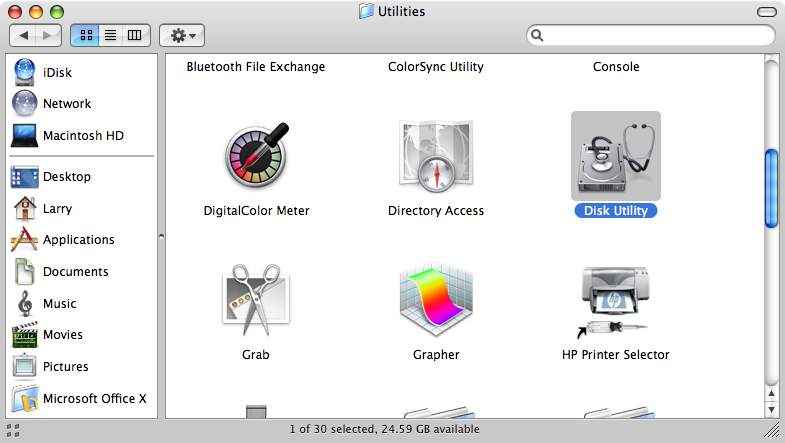Go to Larry sidebar label
The image size is (785, 443).
(x=58, y=209)
